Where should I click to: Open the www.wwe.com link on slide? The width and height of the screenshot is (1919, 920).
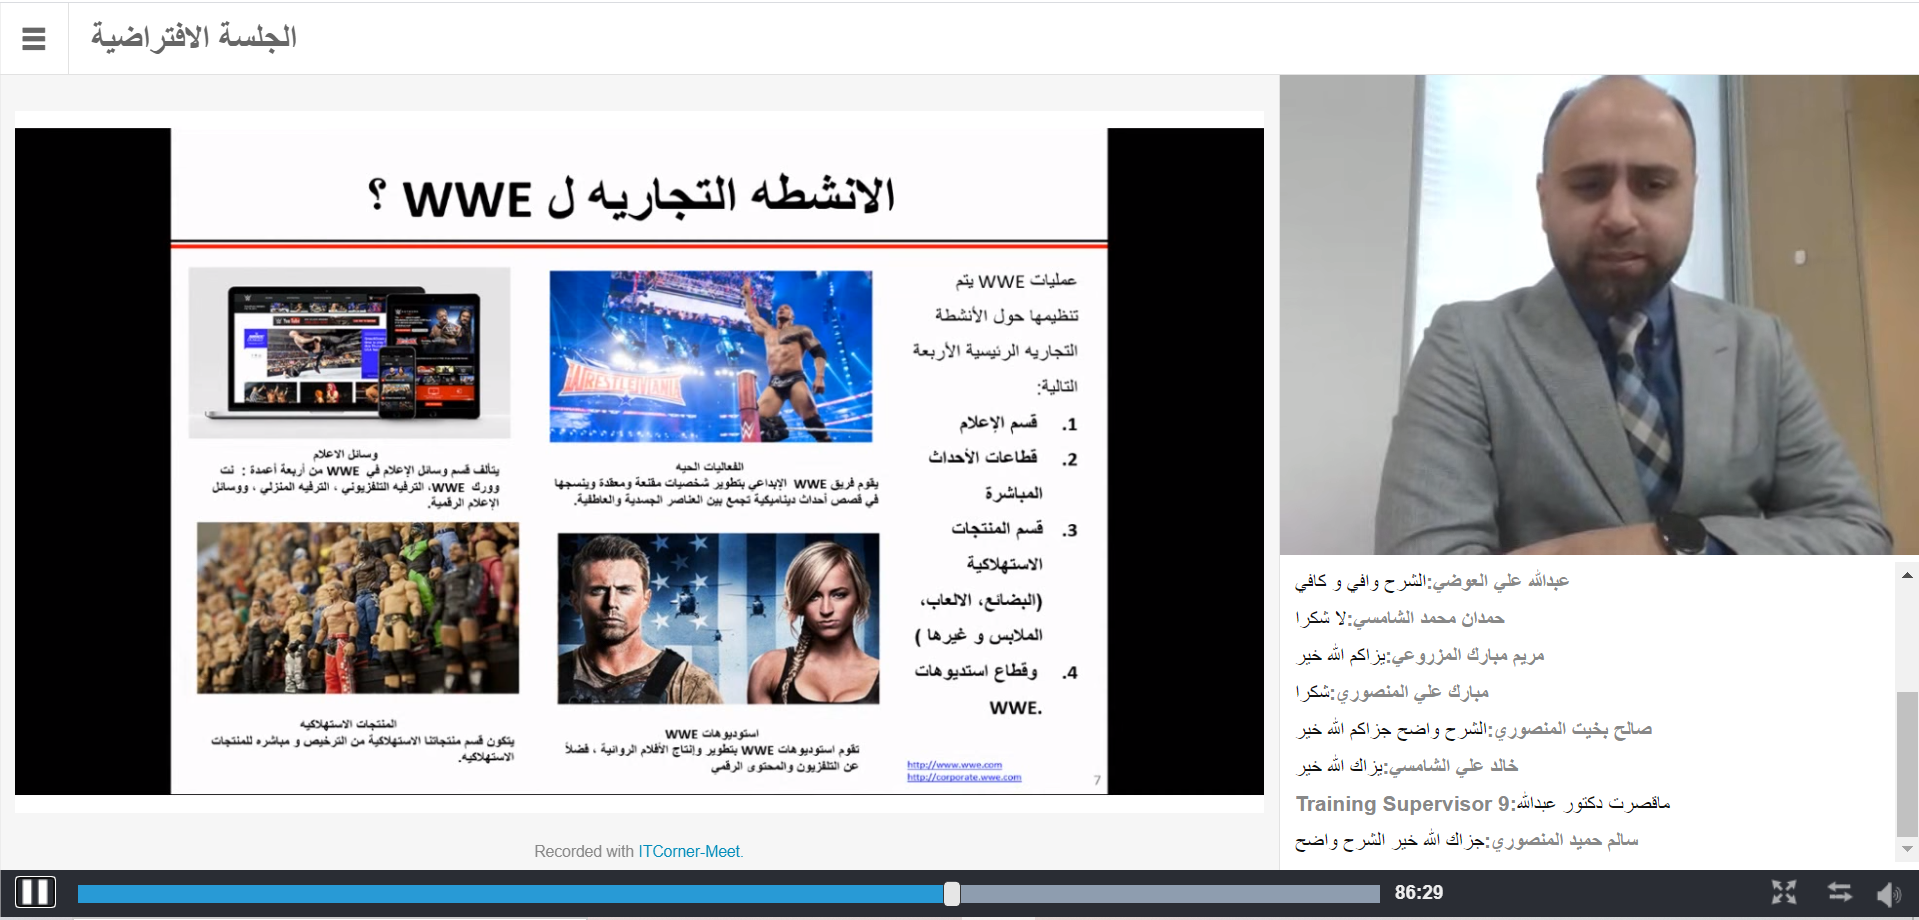[954, 765]
